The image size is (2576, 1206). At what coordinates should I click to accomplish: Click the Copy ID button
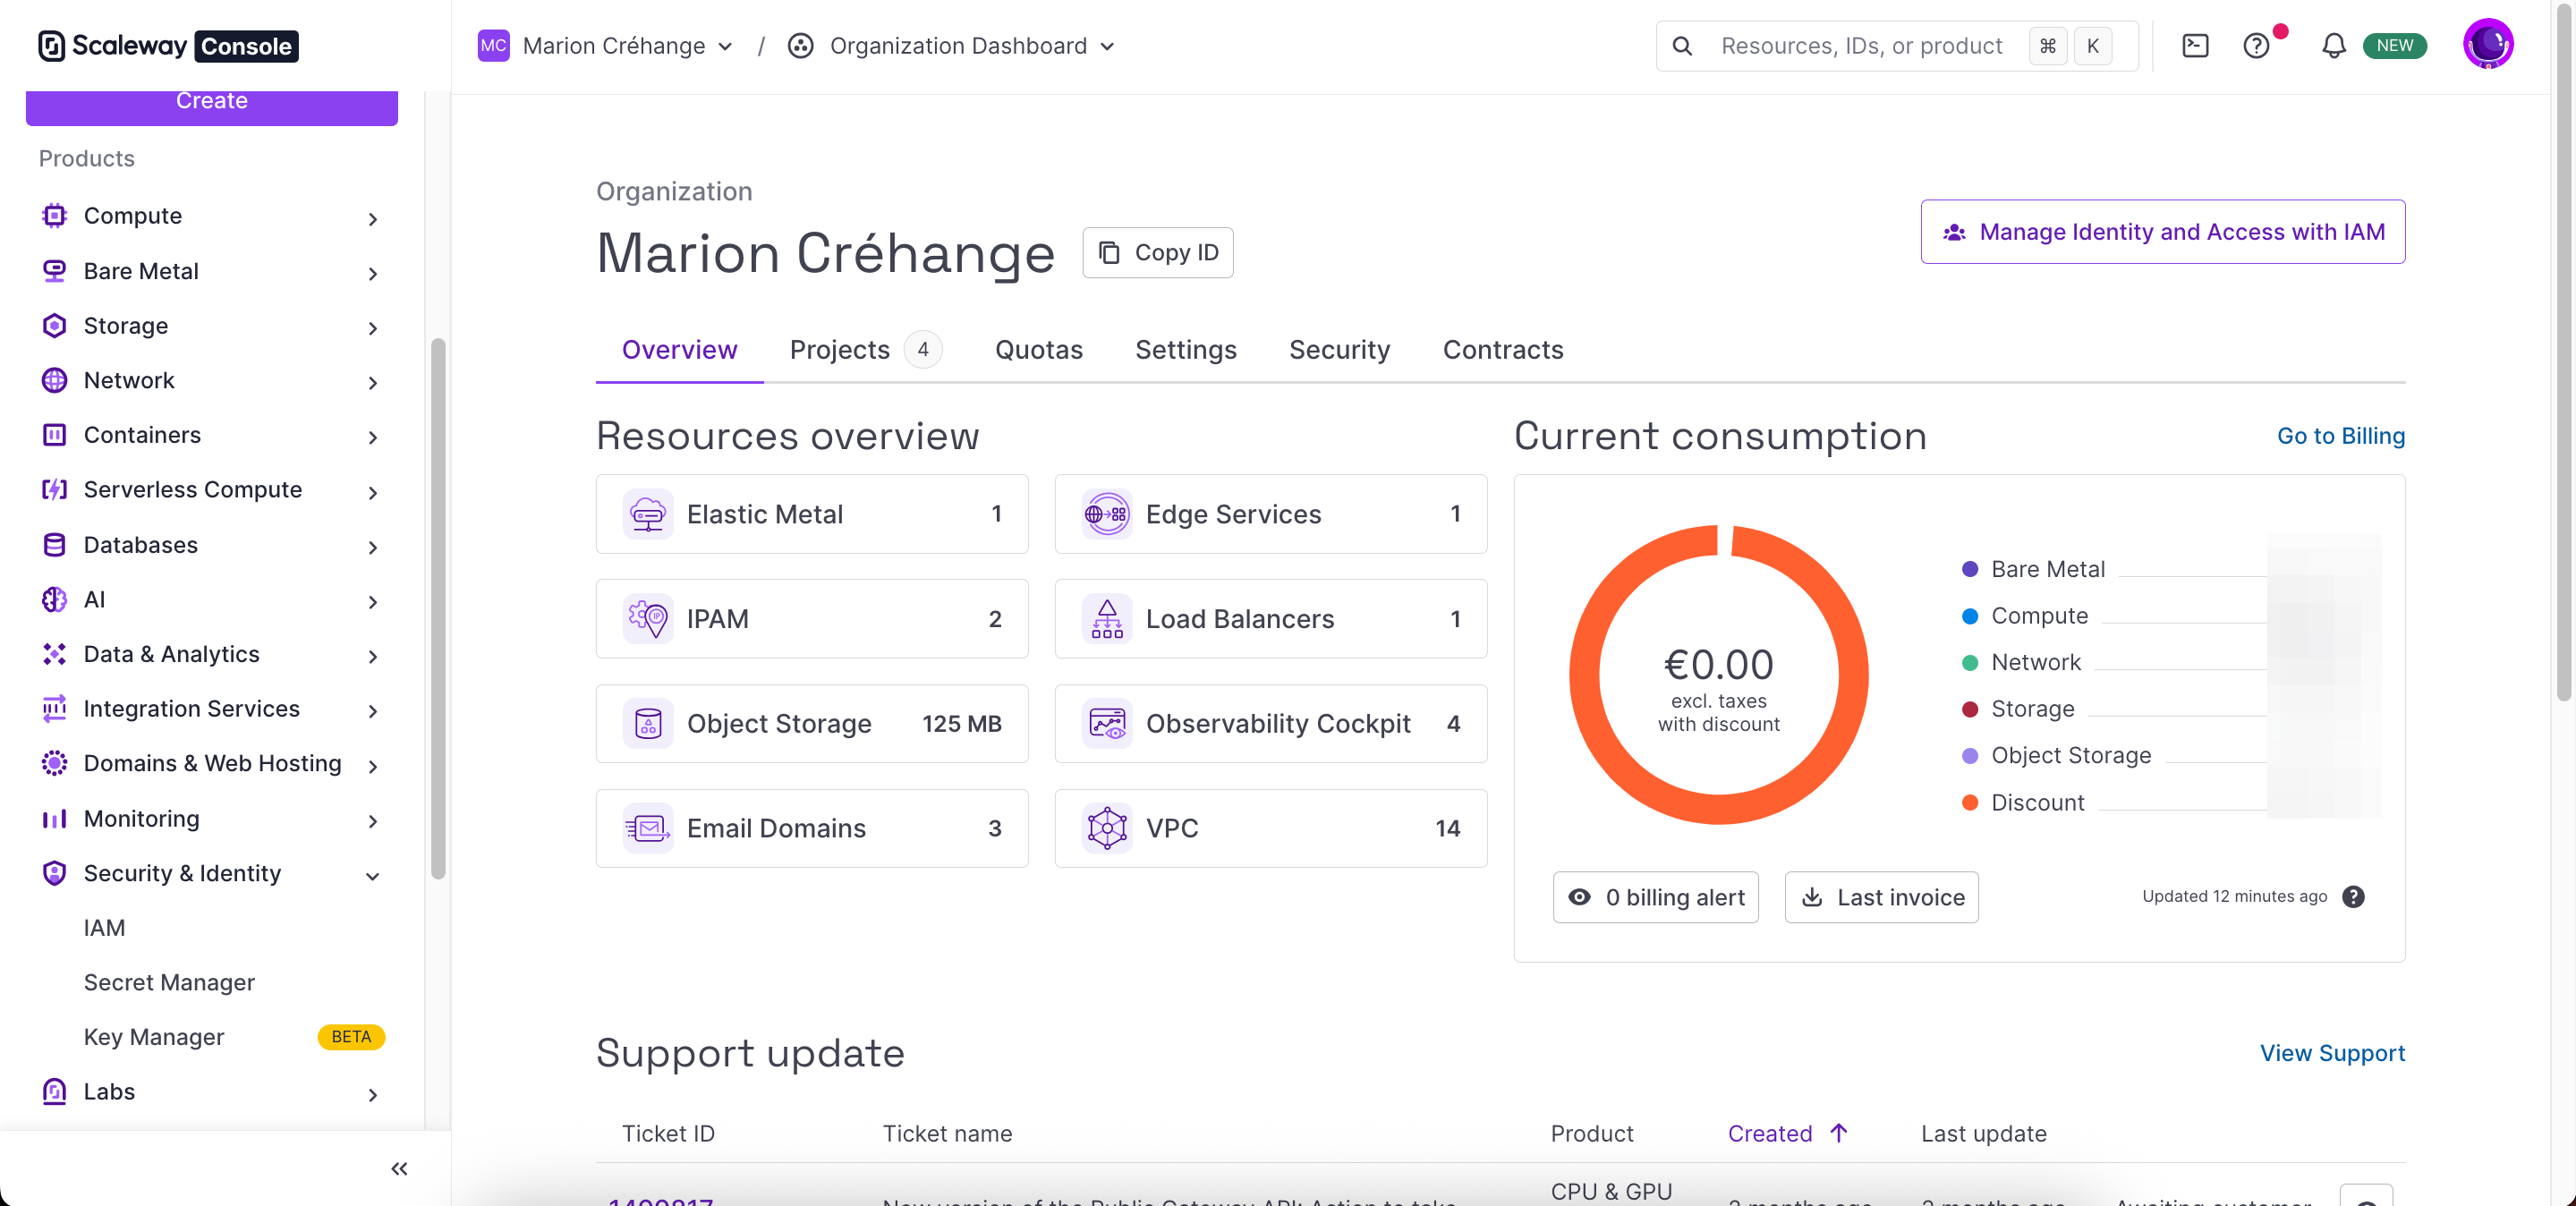click(x=1157, y=252)
